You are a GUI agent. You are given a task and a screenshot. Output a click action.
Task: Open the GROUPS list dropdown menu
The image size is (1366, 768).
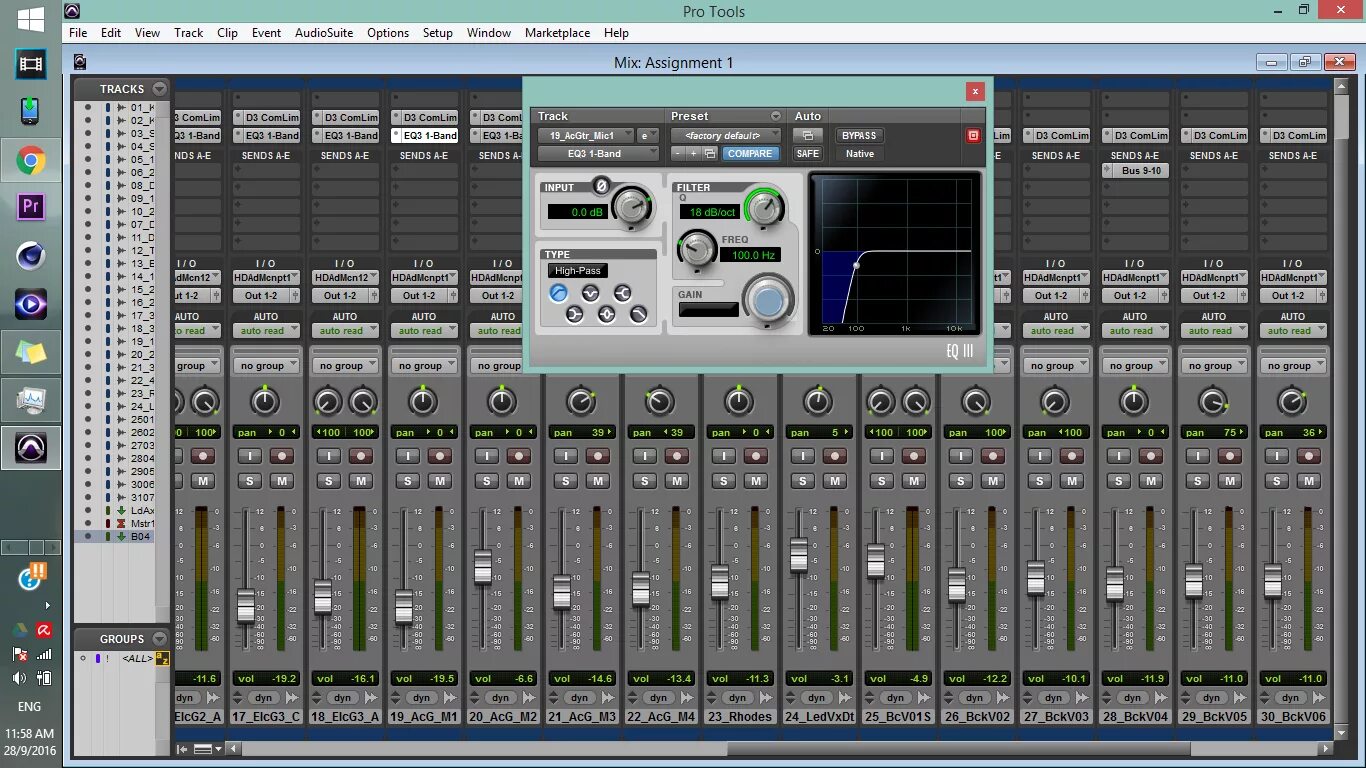(159, 638)
